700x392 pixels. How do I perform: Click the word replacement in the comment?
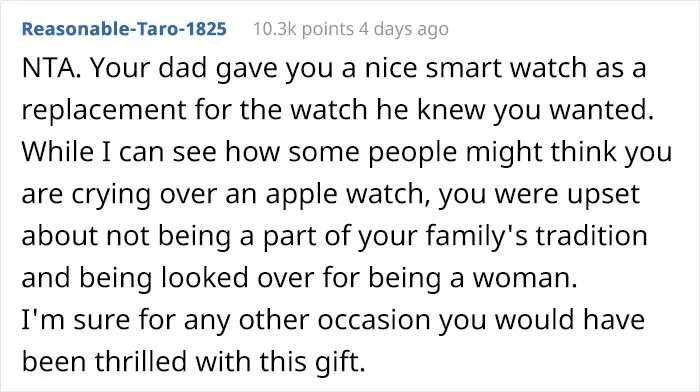click(x=104, y=110)
